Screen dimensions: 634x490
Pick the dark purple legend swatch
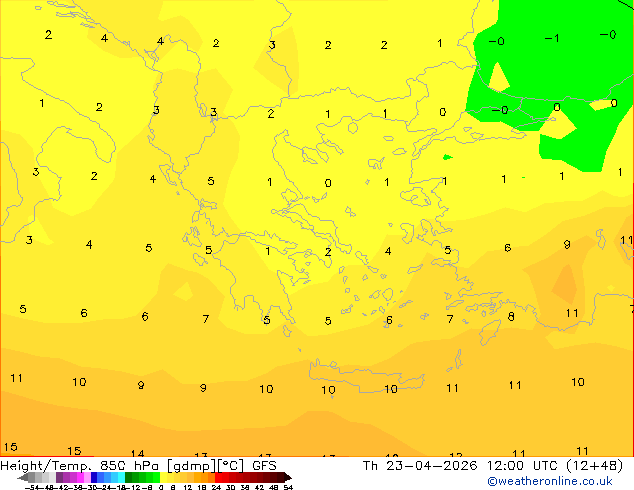pos(59,478)
